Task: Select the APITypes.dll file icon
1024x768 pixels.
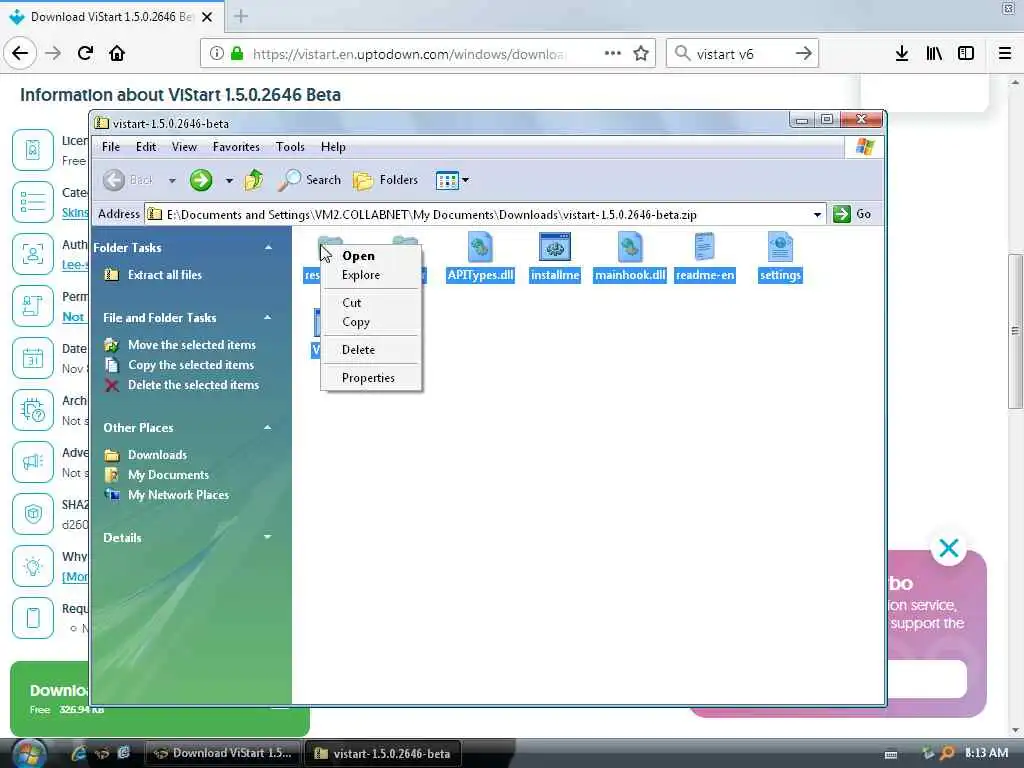Action: click(480, 248)
